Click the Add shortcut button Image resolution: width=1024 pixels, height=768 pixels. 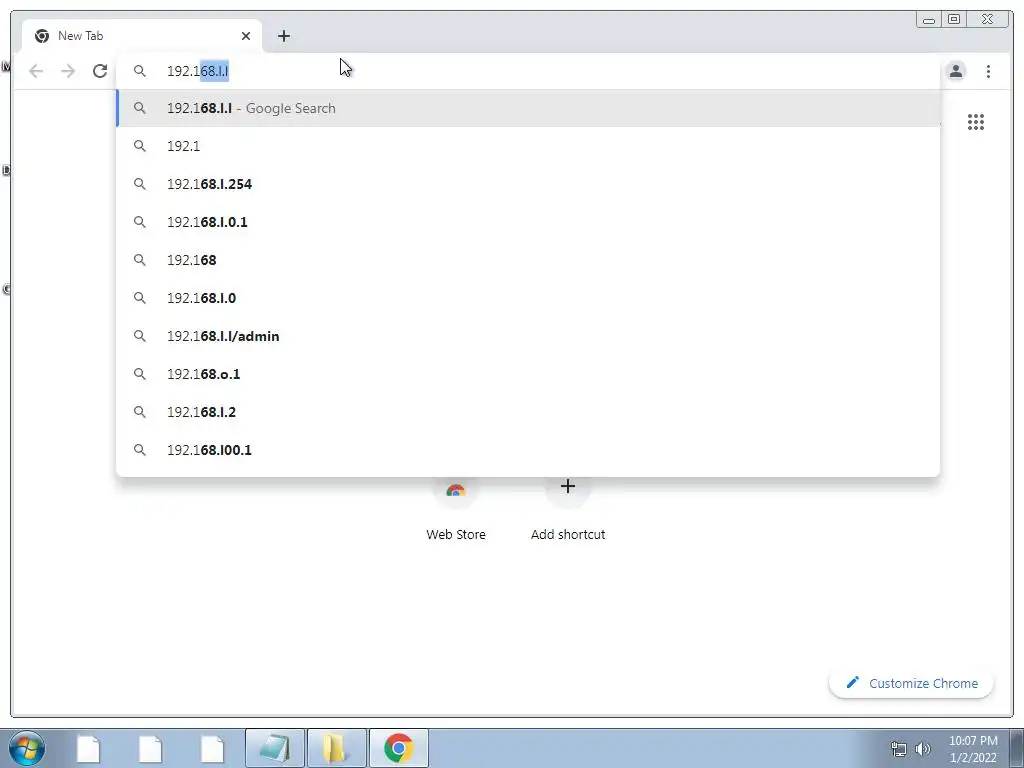(568, 509)
